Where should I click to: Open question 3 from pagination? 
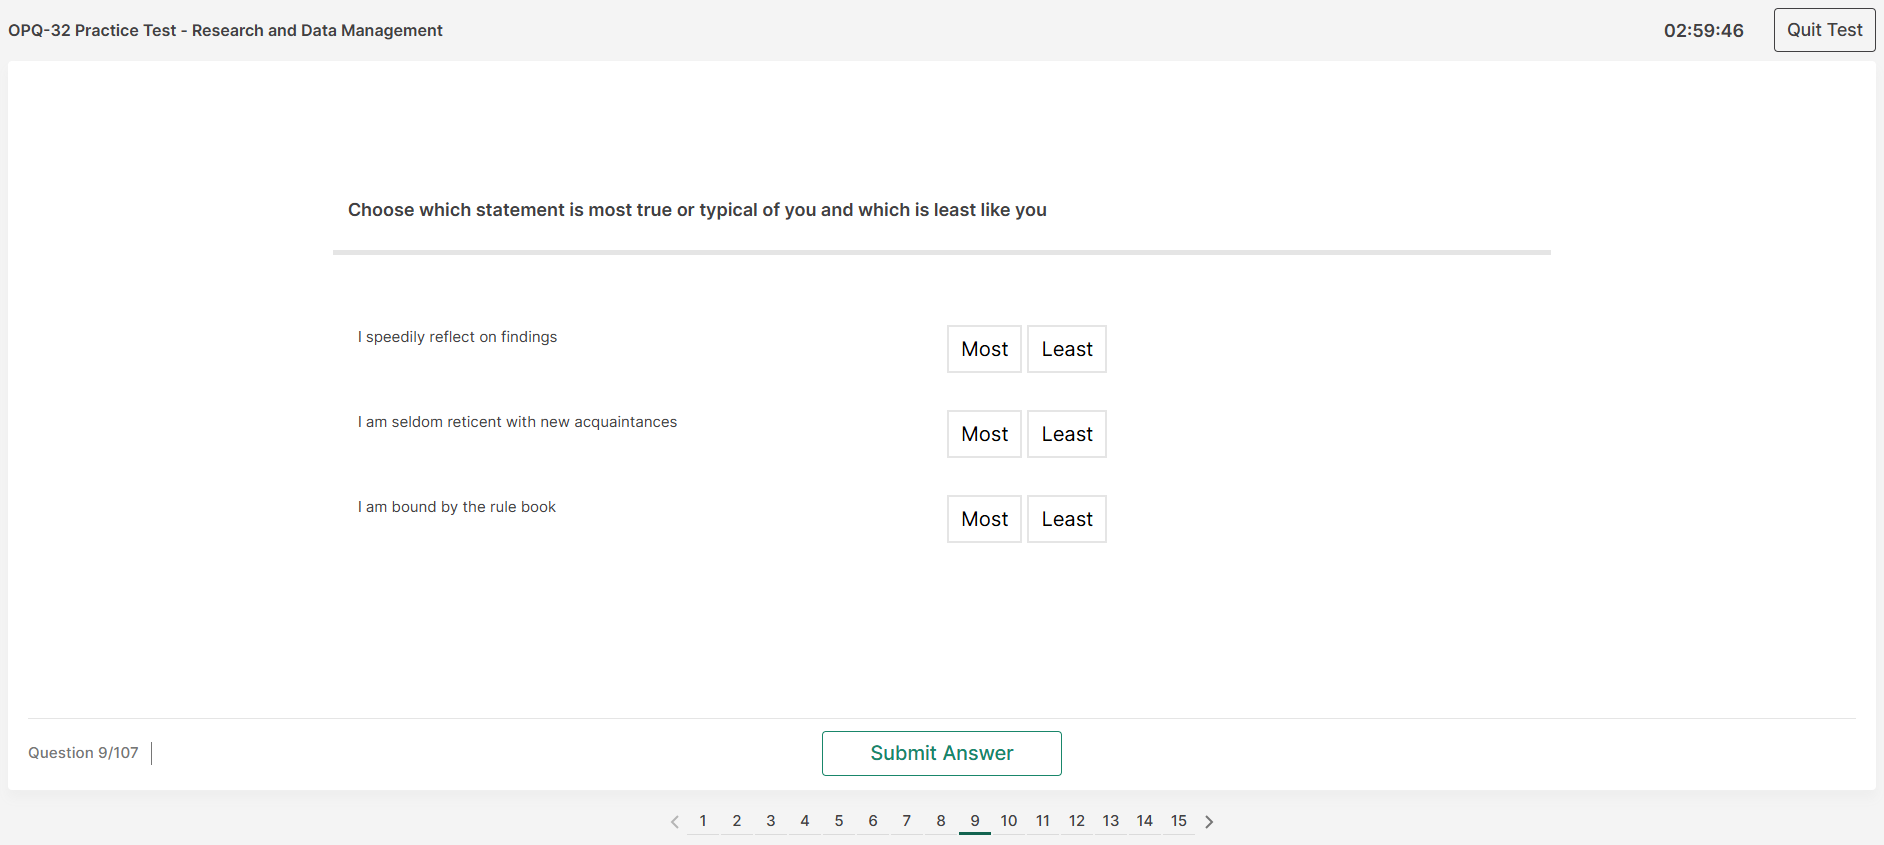[771, 821]
